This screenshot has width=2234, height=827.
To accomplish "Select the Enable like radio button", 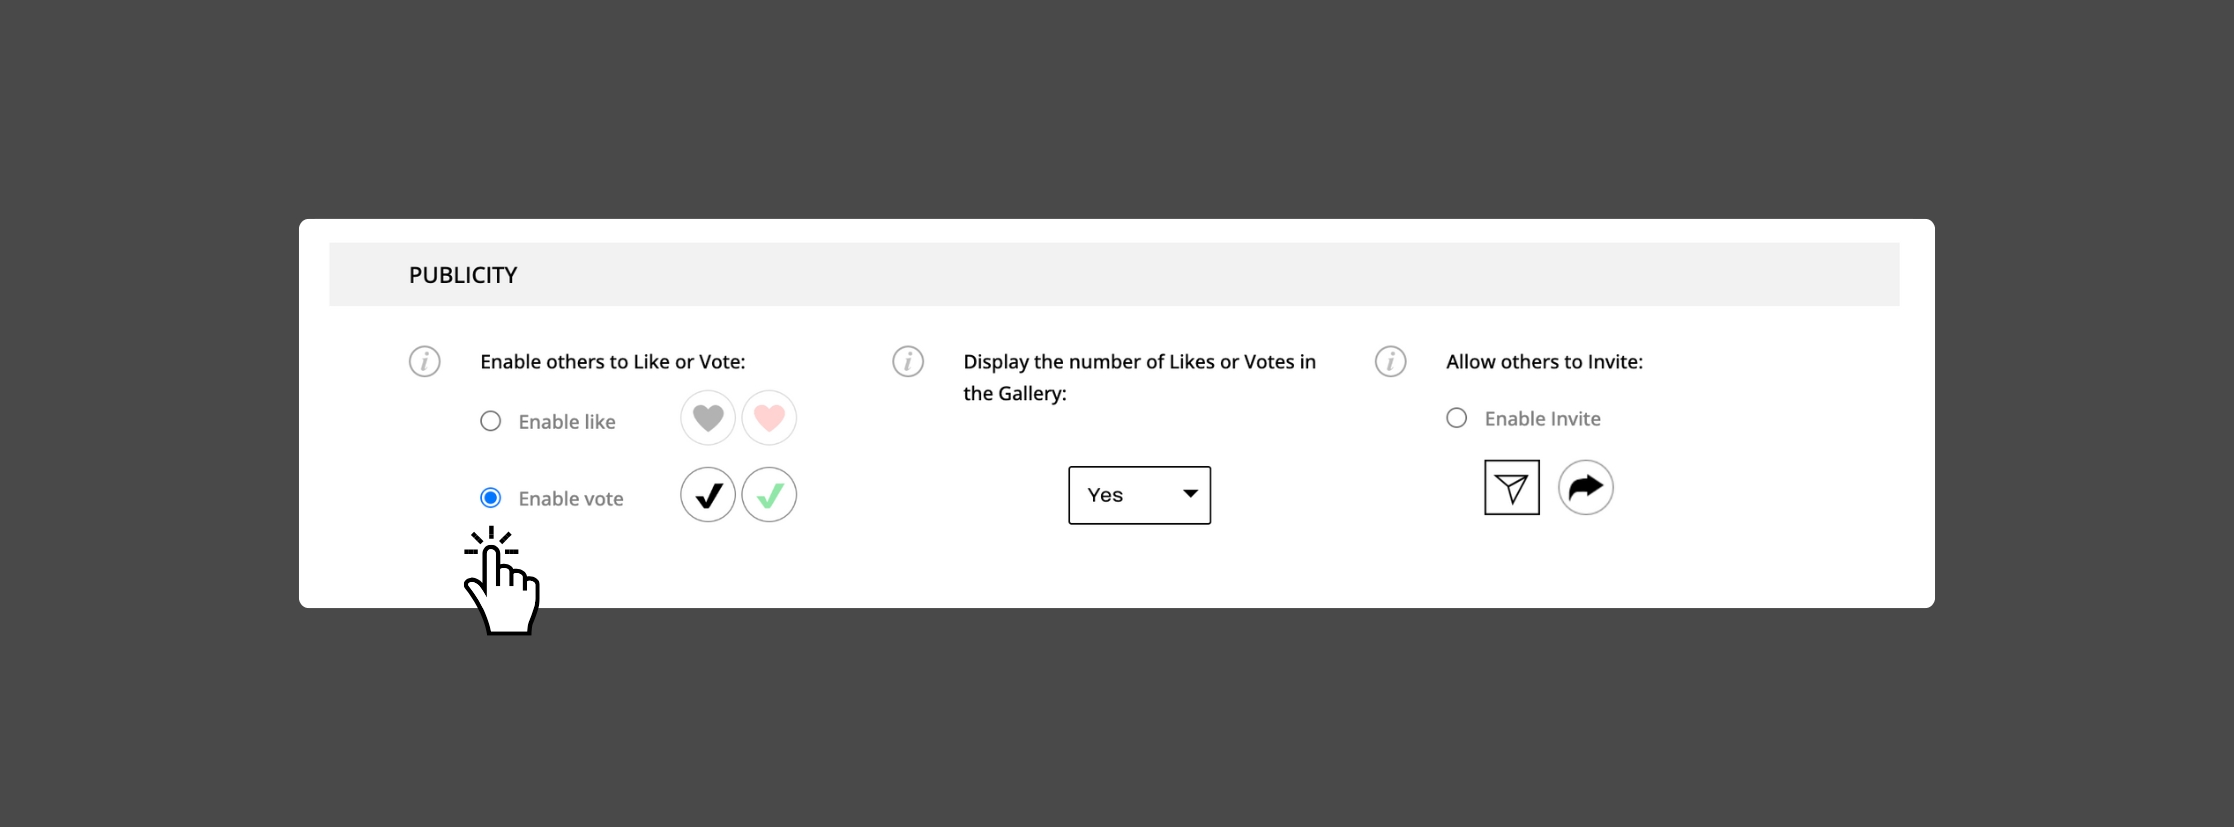I will [490, 421].
